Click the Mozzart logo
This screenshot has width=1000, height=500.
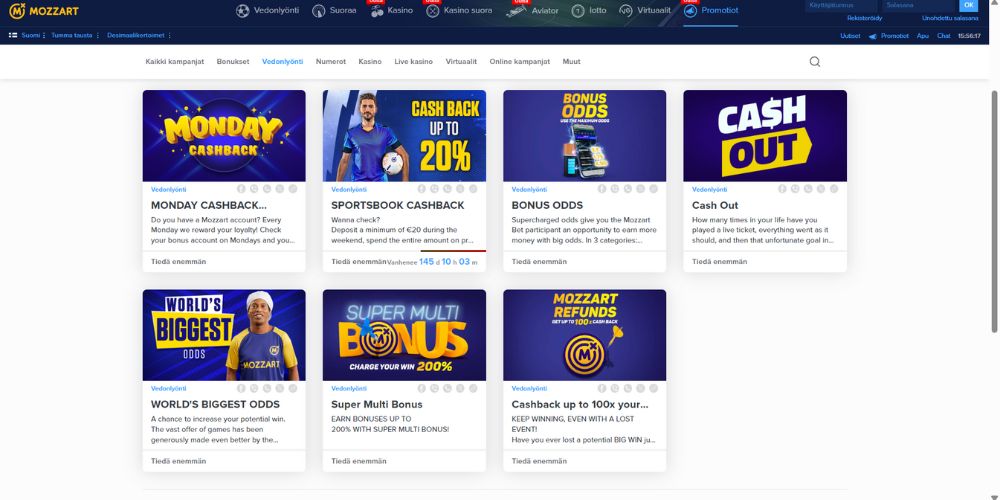pyautogui.click(x=44, y=11)
